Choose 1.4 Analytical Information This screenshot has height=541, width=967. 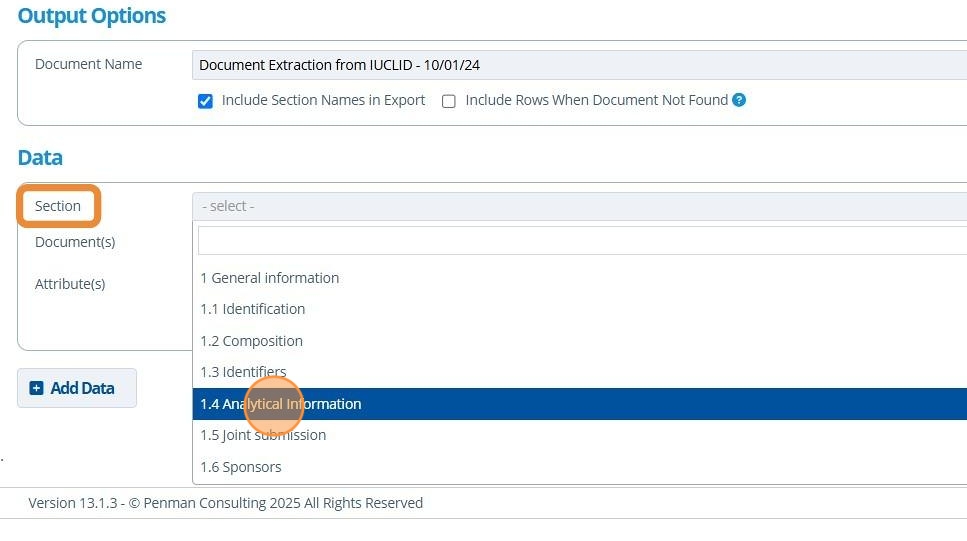click(281, 404)
